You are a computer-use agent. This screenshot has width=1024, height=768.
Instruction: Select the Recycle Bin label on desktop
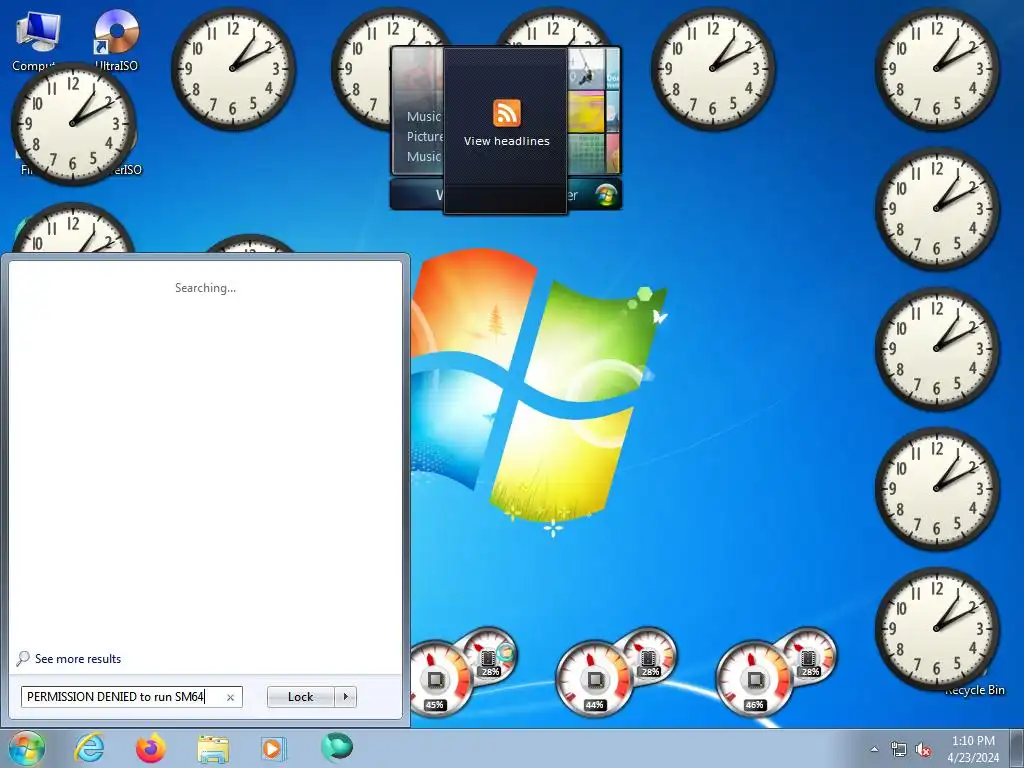(974, 690)
